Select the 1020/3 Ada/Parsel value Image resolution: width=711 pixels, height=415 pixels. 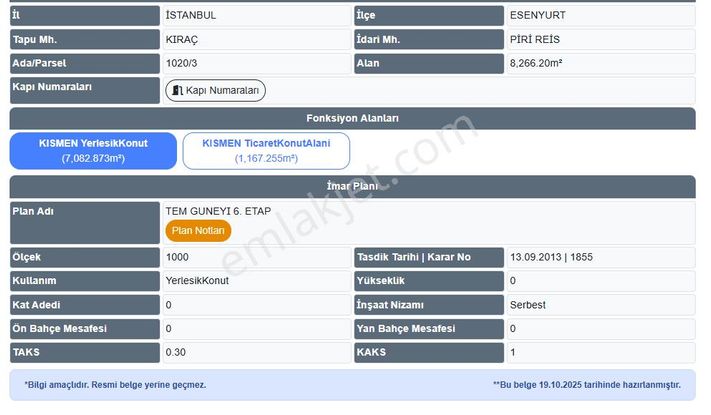pos(184,64)
